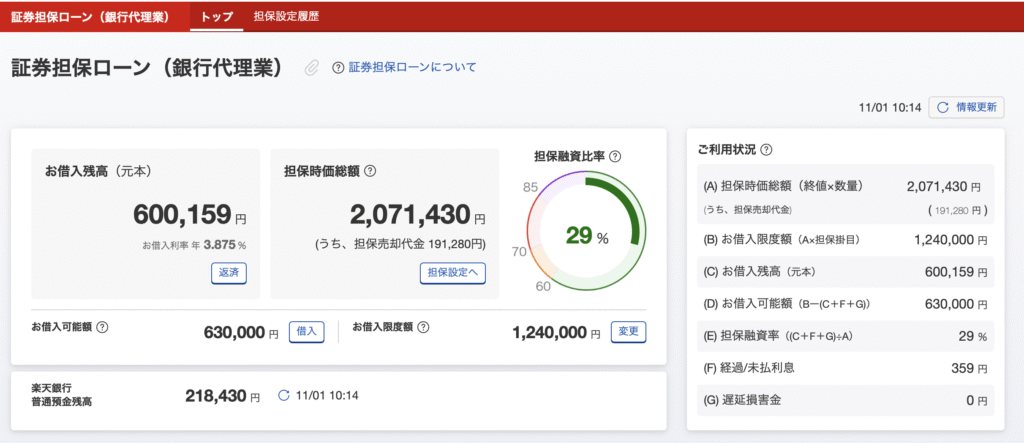Click help icon next to ご利用状況
The image size is (1024, 443).
point(766,150)
